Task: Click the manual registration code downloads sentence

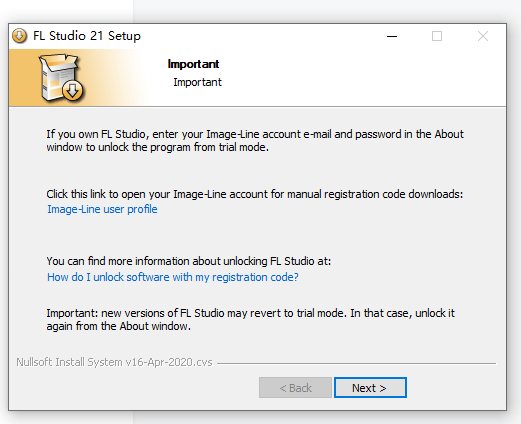Action: [255, 194]
